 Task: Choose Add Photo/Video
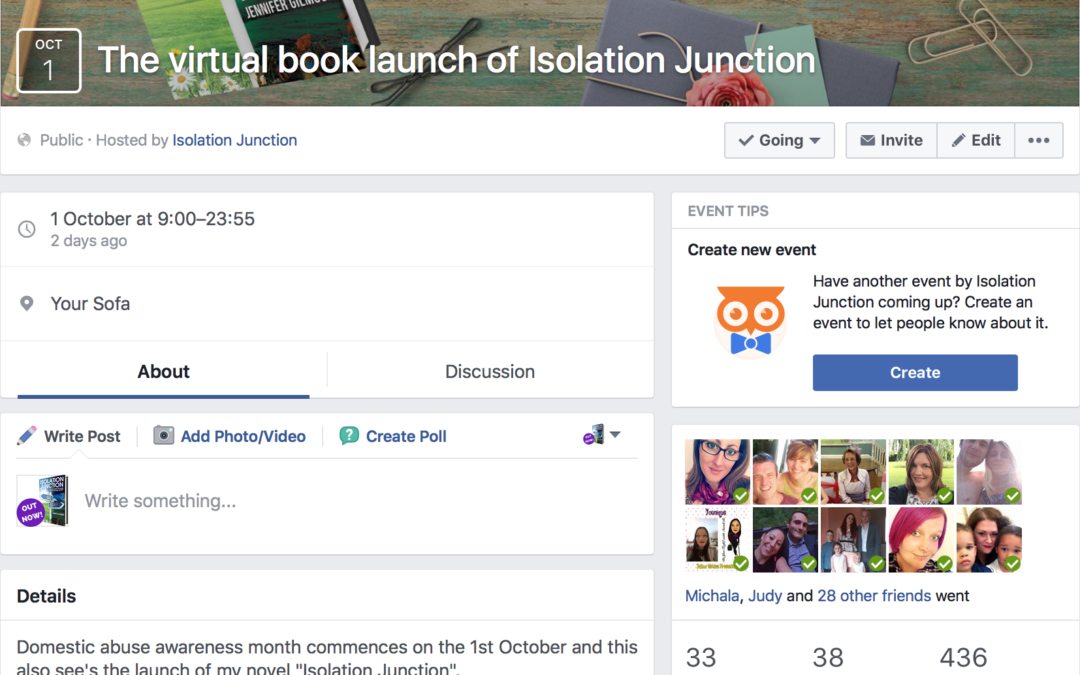tap(243, 437)
